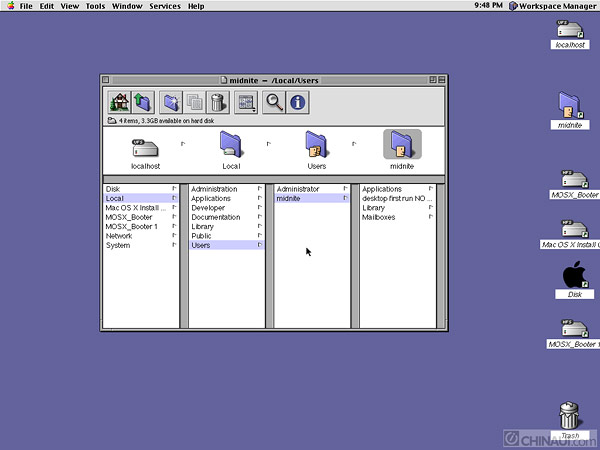
Task: Select Mailboxes folder in midnite column
Action: click(378, 217)
